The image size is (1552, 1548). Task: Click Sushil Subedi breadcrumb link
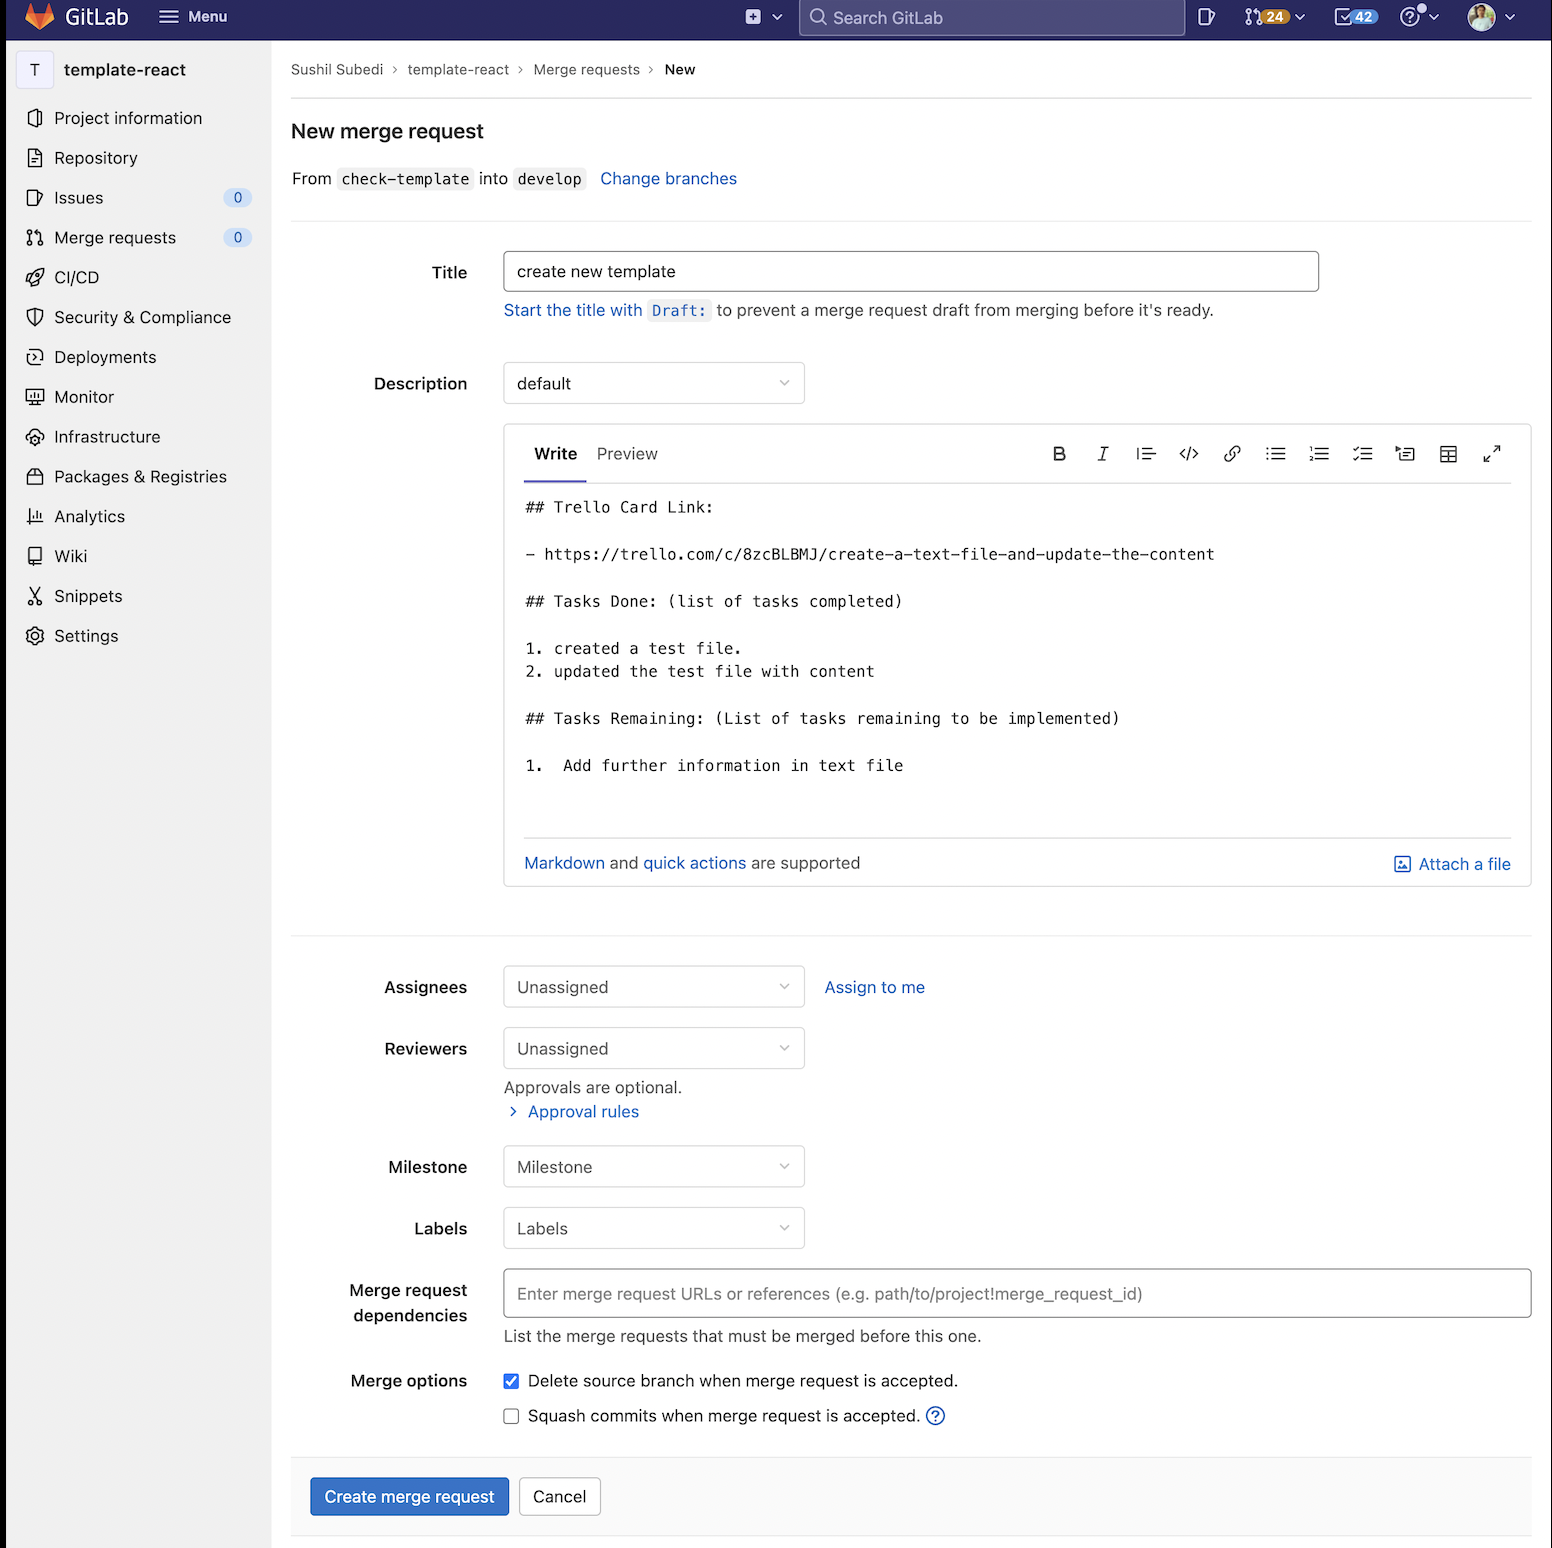pos(337,70)
